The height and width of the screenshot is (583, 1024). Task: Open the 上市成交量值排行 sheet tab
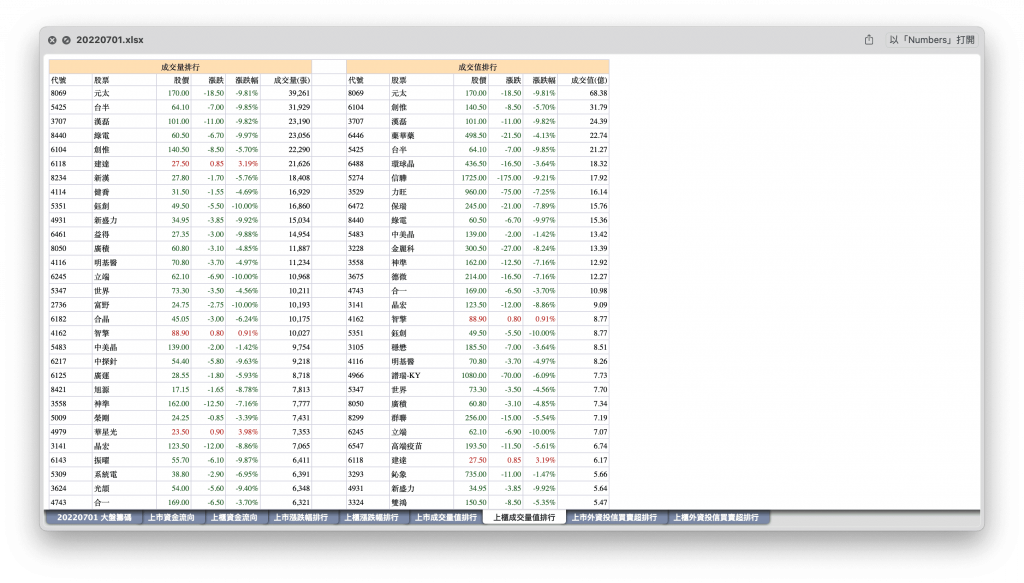click(446, 518)
